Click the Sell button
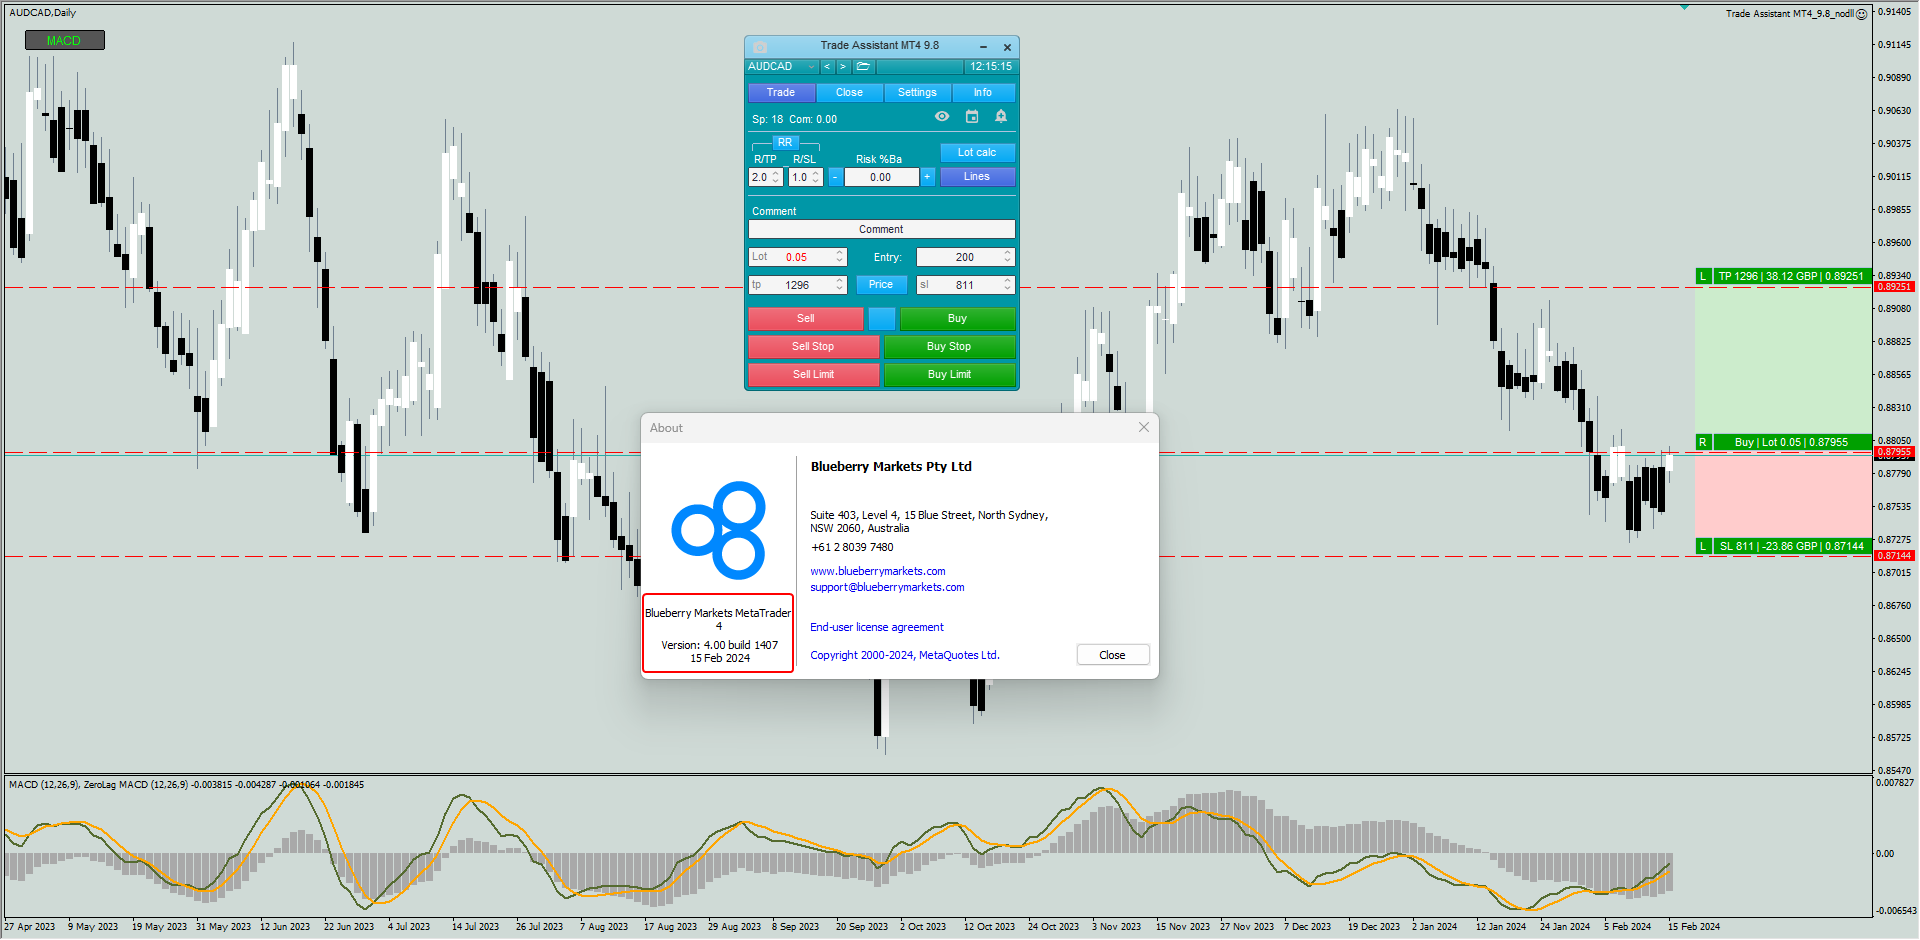 tap(806, 319)
